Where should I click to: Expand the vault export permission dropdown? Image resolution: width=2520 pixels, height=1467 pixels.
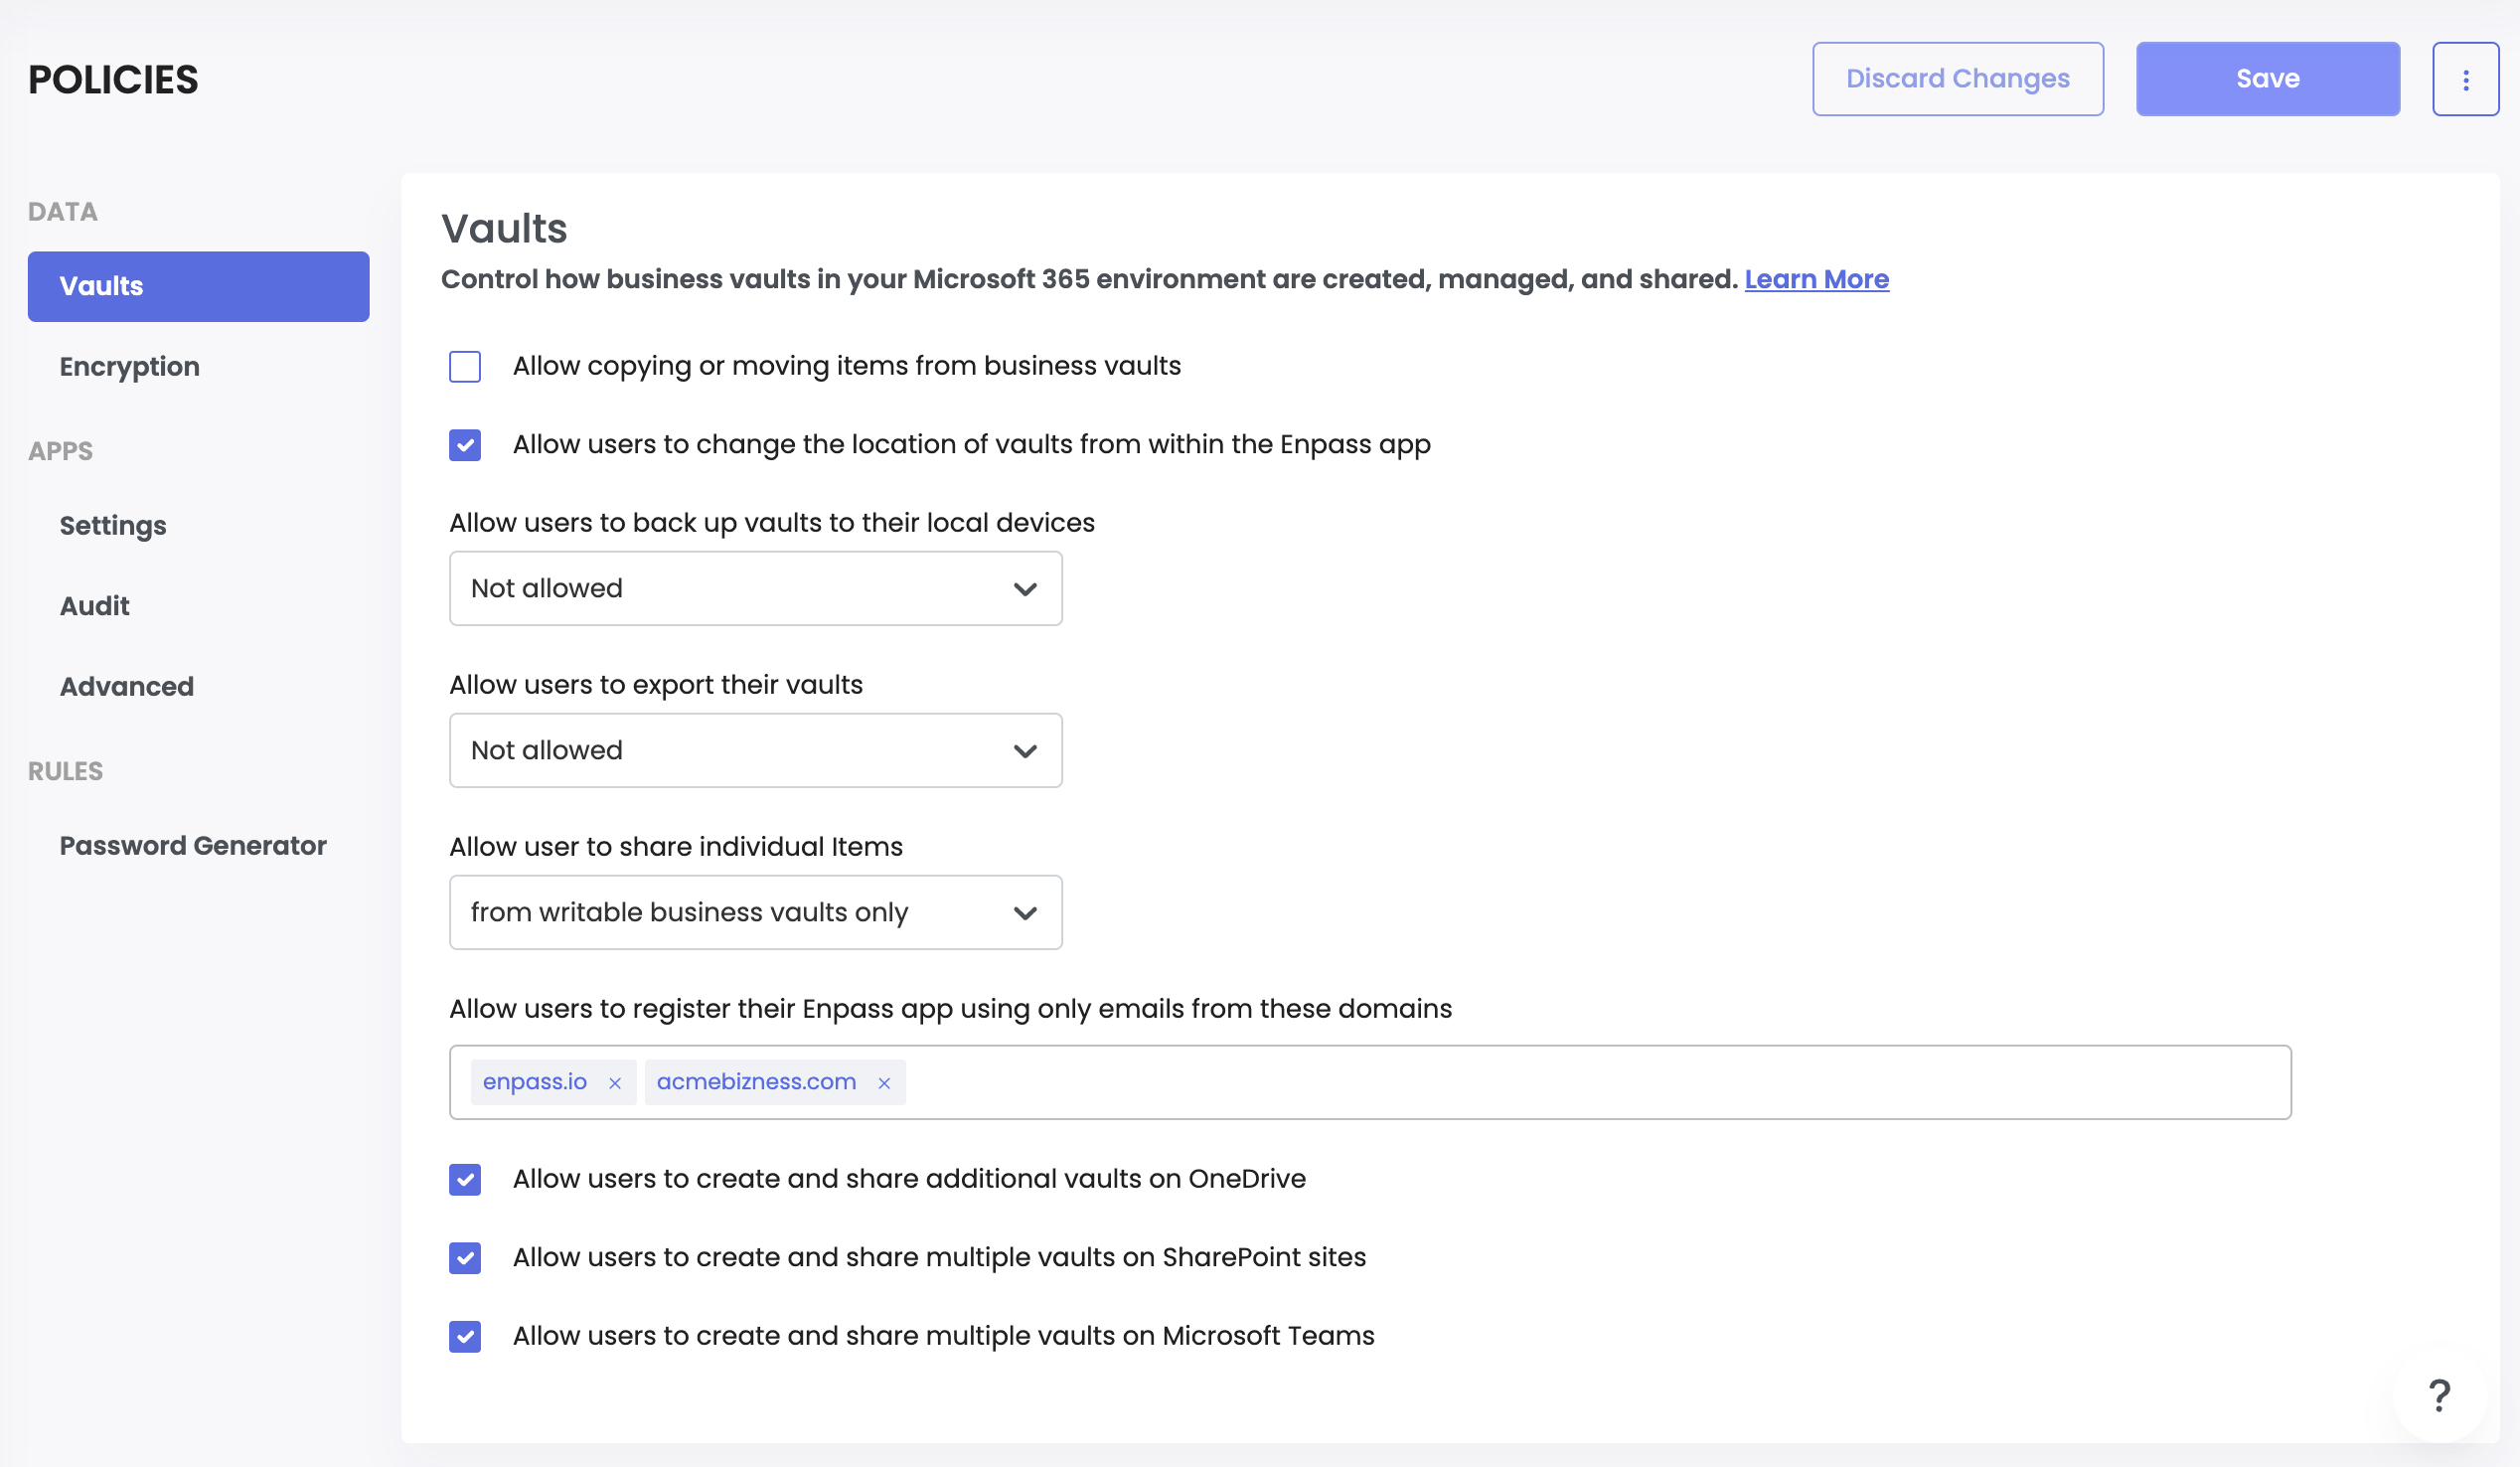(755, 750)
